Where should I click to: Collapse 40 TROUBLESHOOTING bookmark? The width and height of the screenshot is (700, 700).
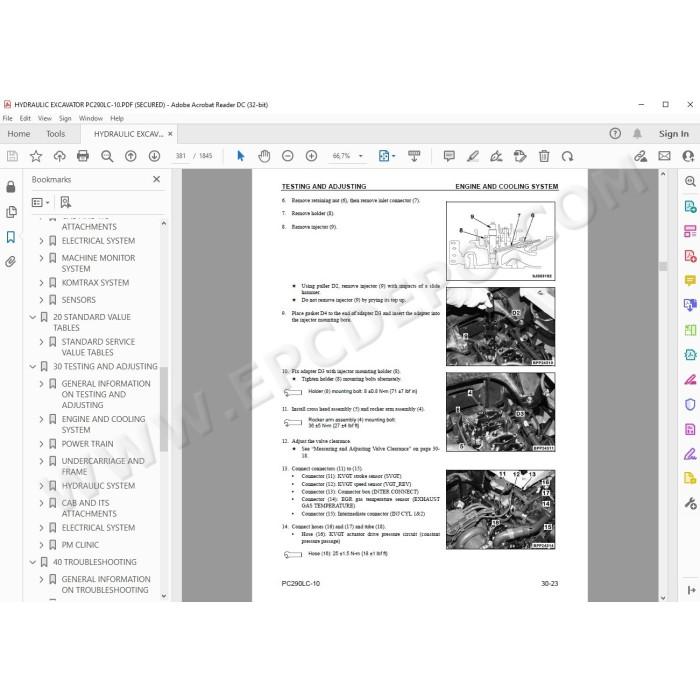[x=33, y=562]
